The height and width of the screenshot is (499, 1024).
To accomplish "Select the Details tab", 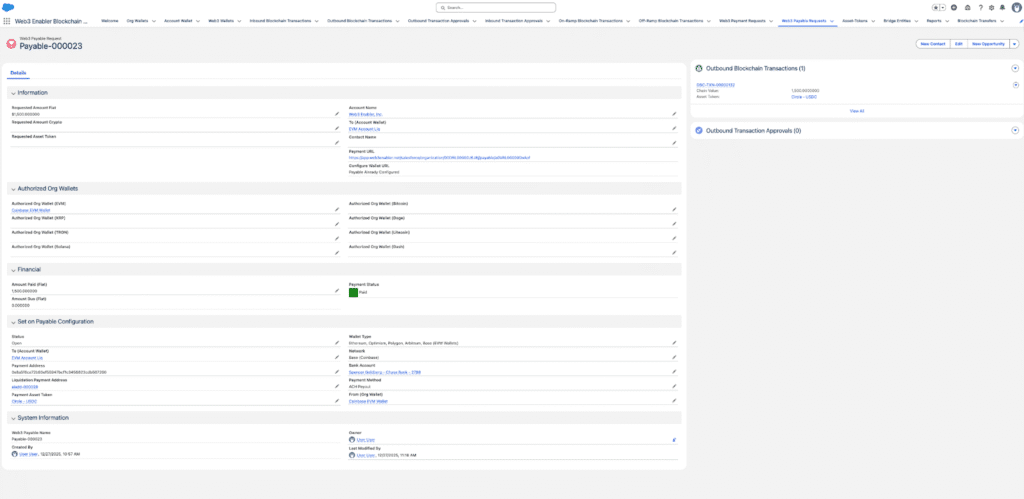I will point(18,73).
